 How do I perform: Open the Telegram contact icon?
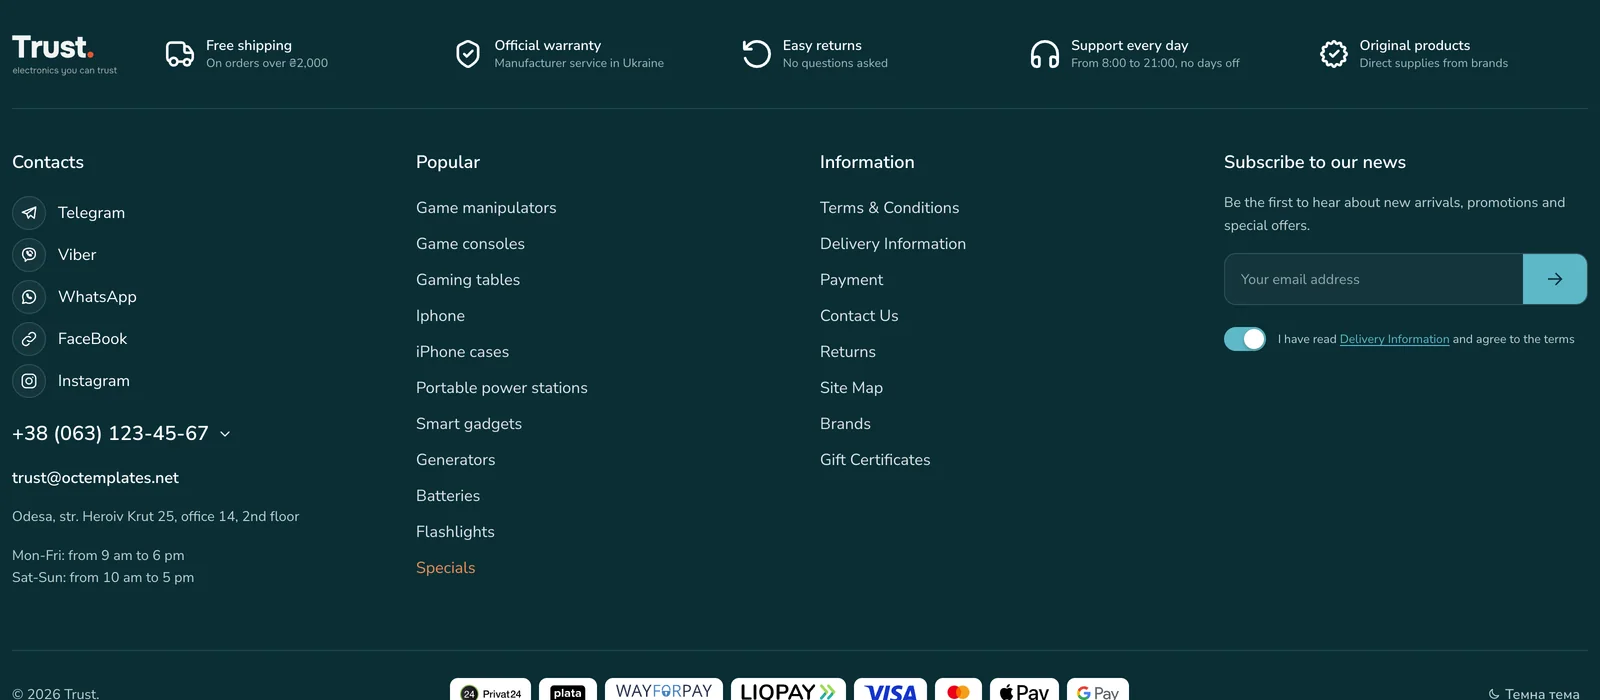point(29,213)
